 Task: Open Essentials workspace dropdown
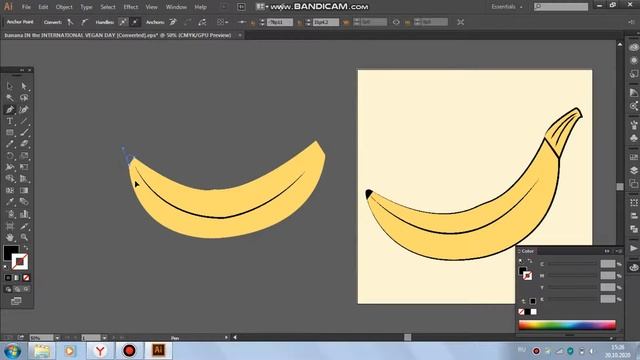click(x=507, y=7)
